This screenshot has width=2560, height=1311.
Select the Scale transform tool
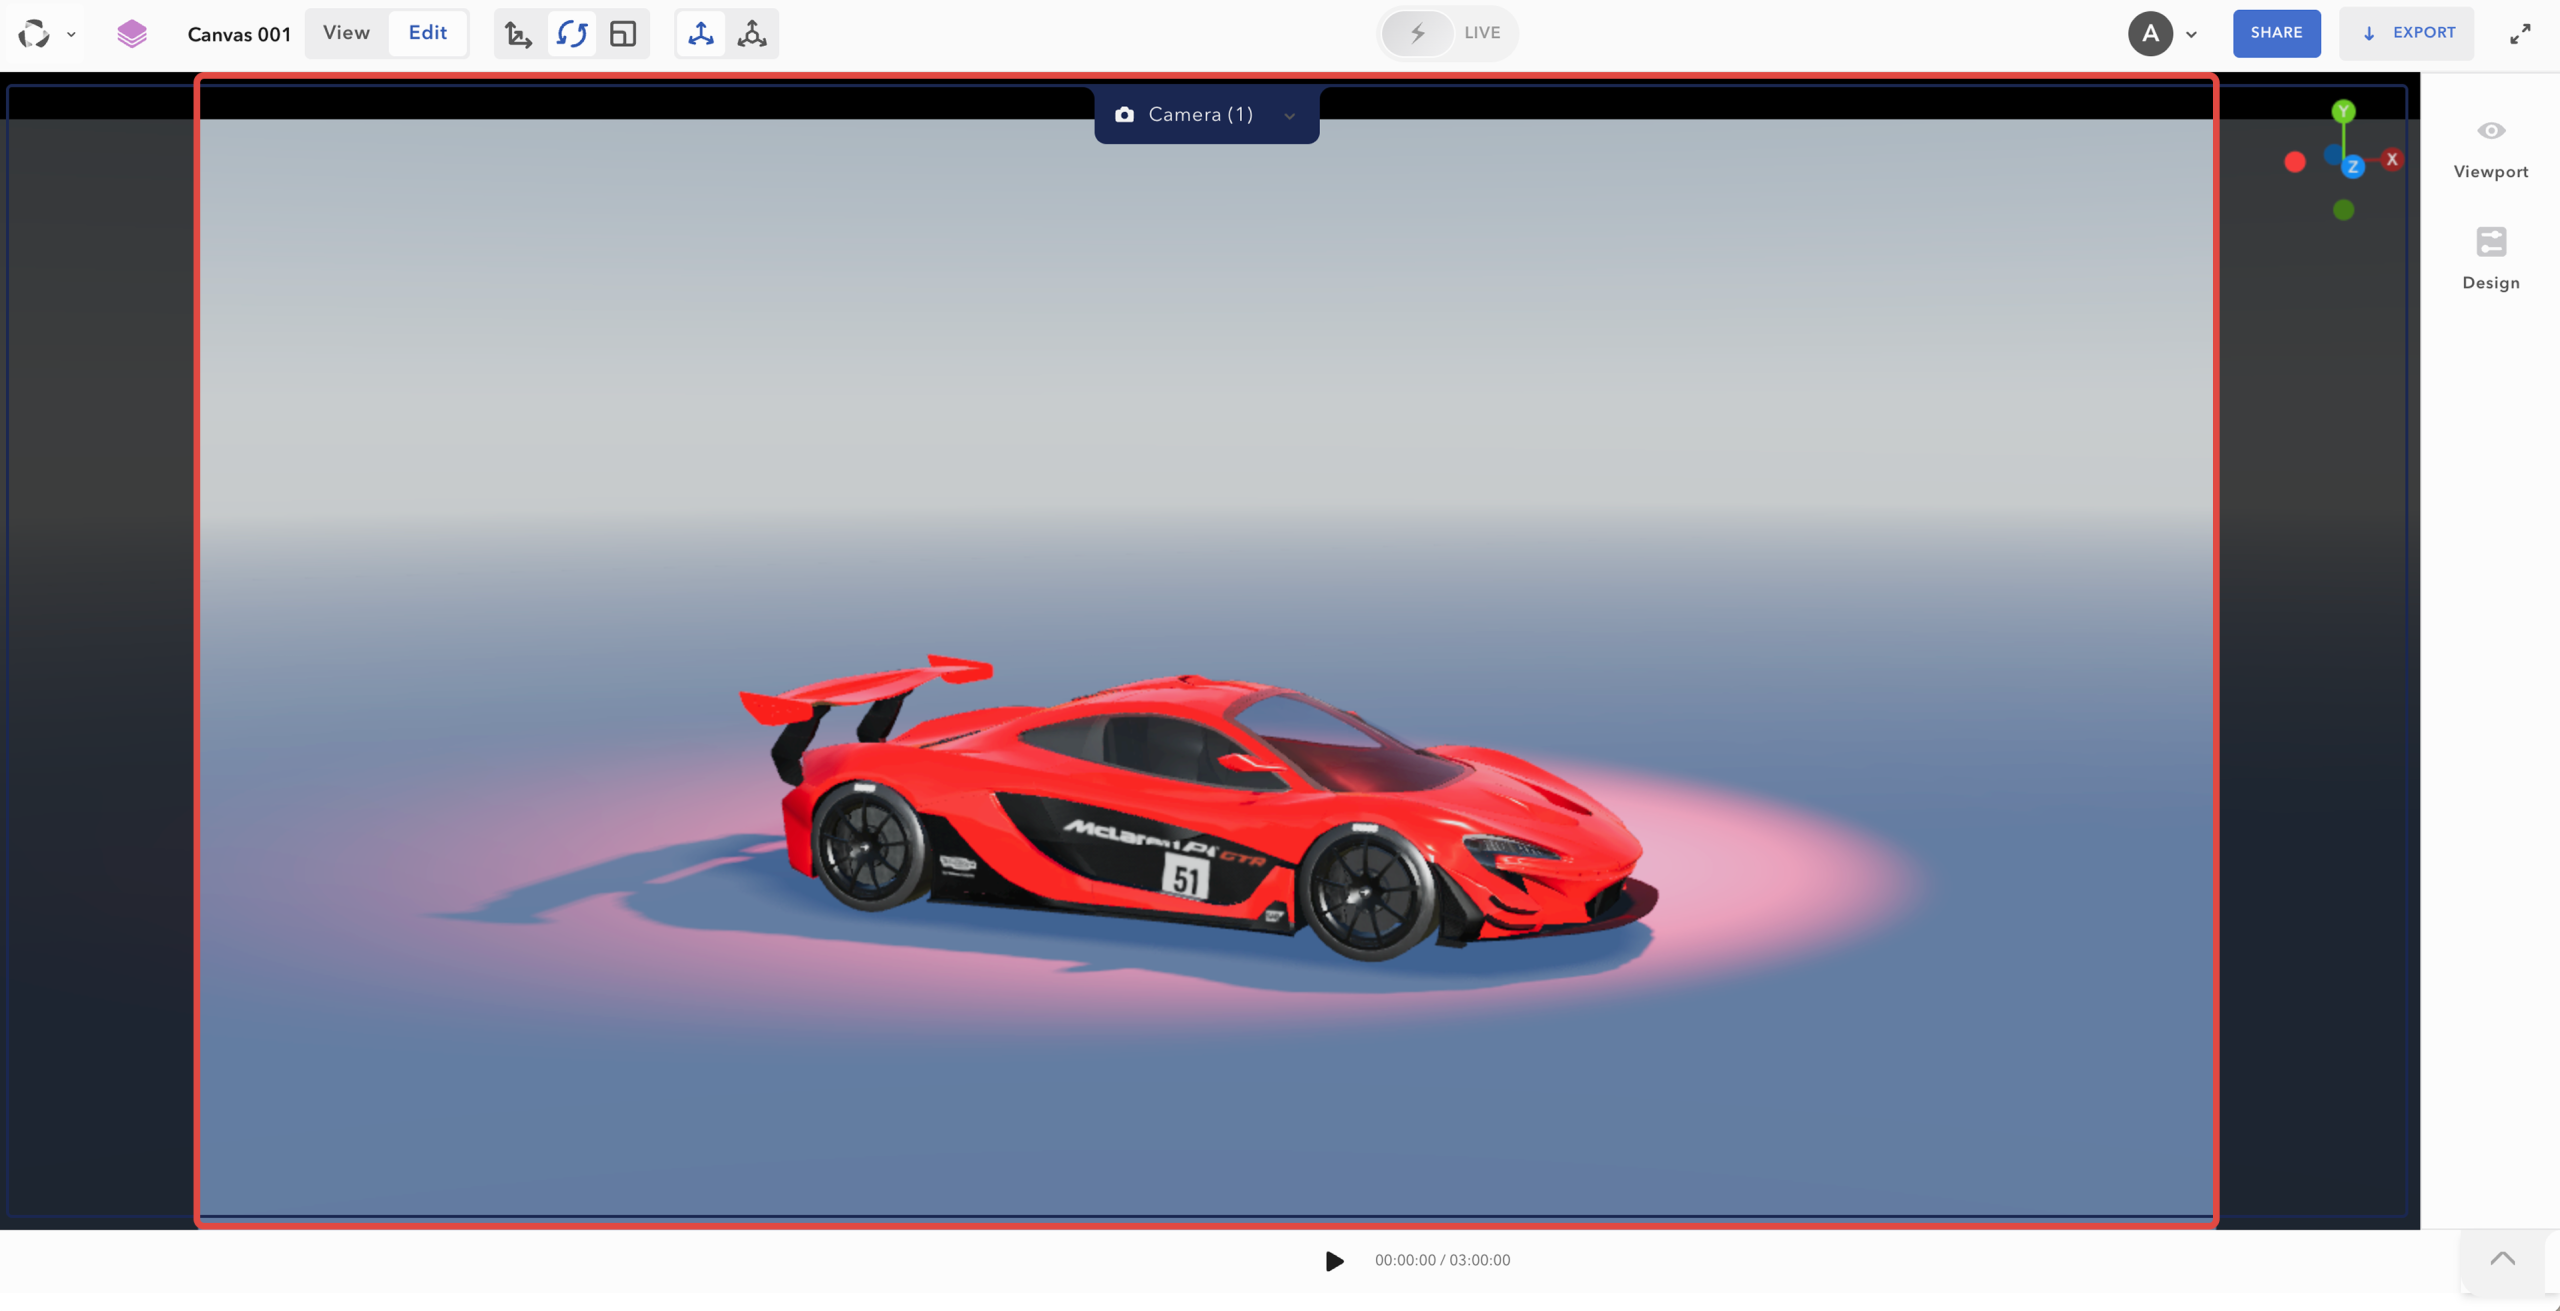click(x=623, y=33)
